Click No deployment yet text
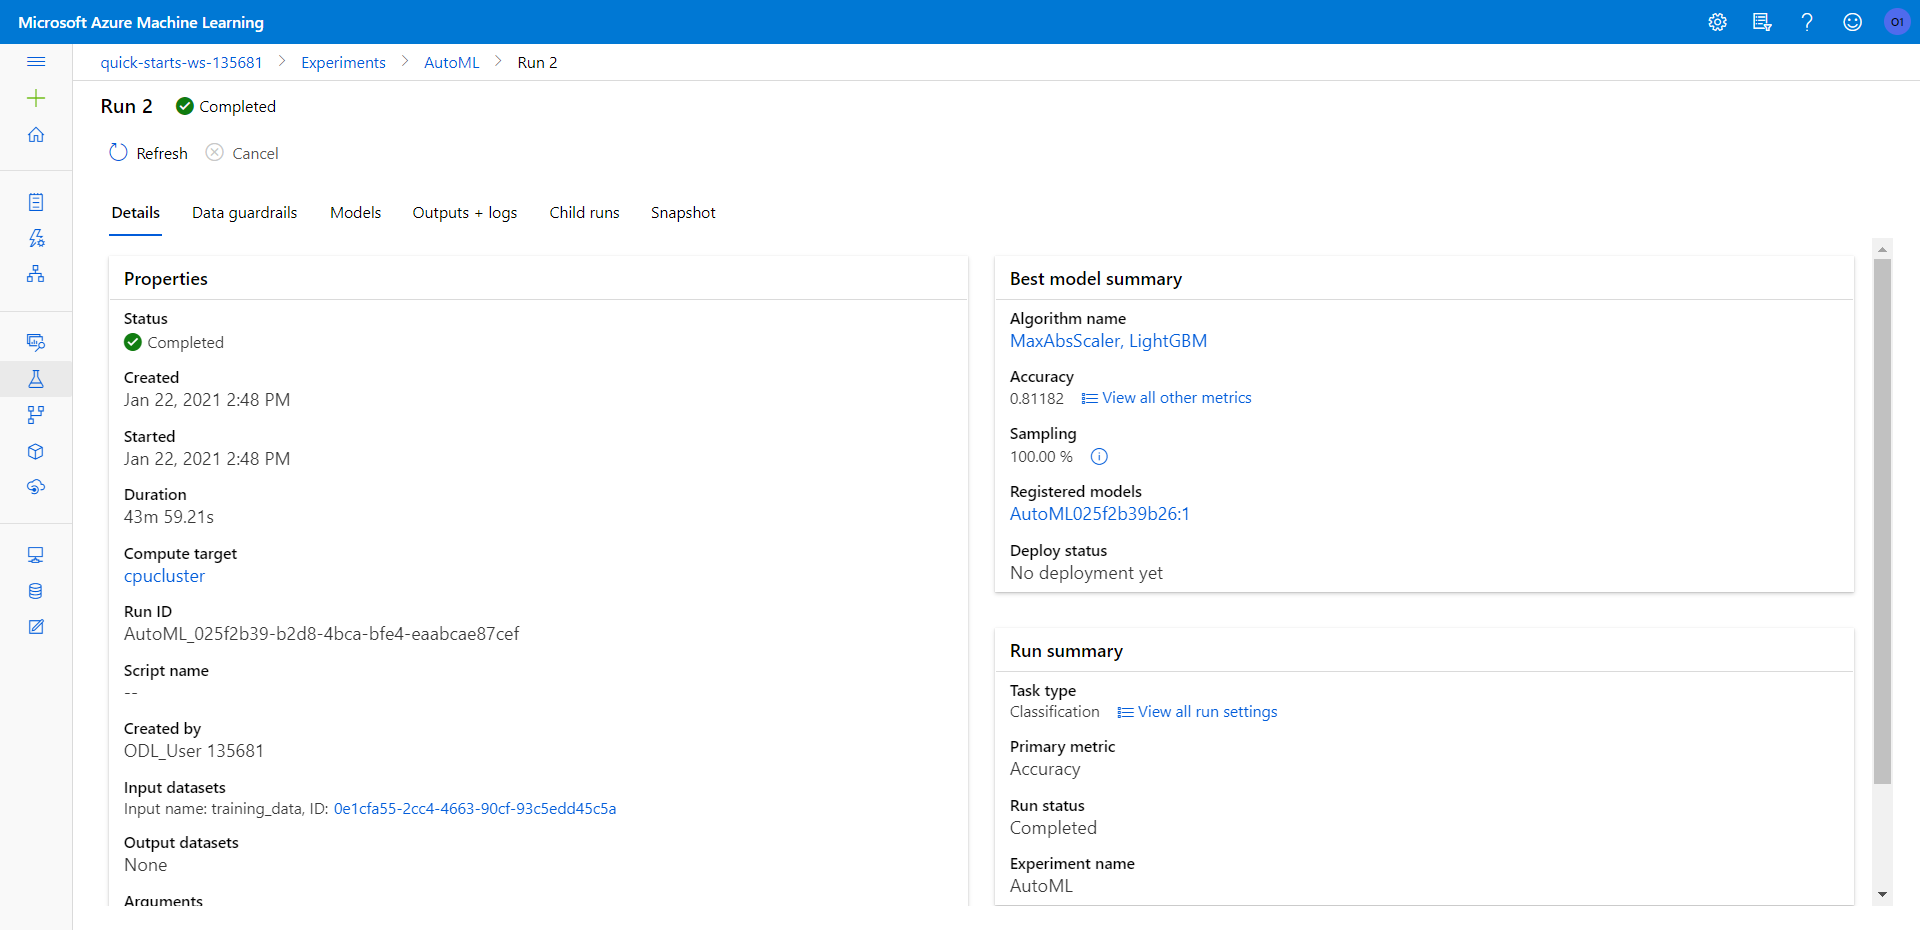Image resolution: width=1920 pixels, height=930 pixels. point(1086,573)
